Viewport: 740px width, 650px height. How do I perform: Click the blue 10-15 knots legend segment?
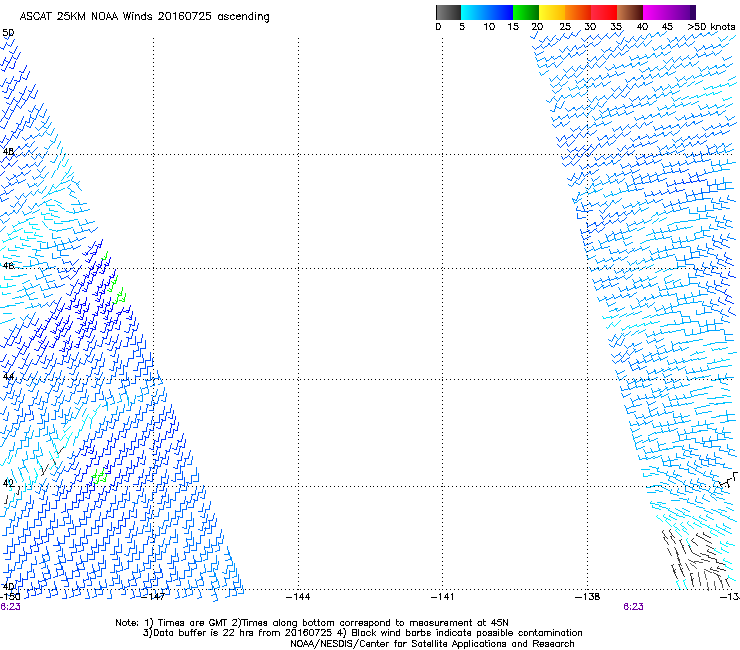[500, 12]
